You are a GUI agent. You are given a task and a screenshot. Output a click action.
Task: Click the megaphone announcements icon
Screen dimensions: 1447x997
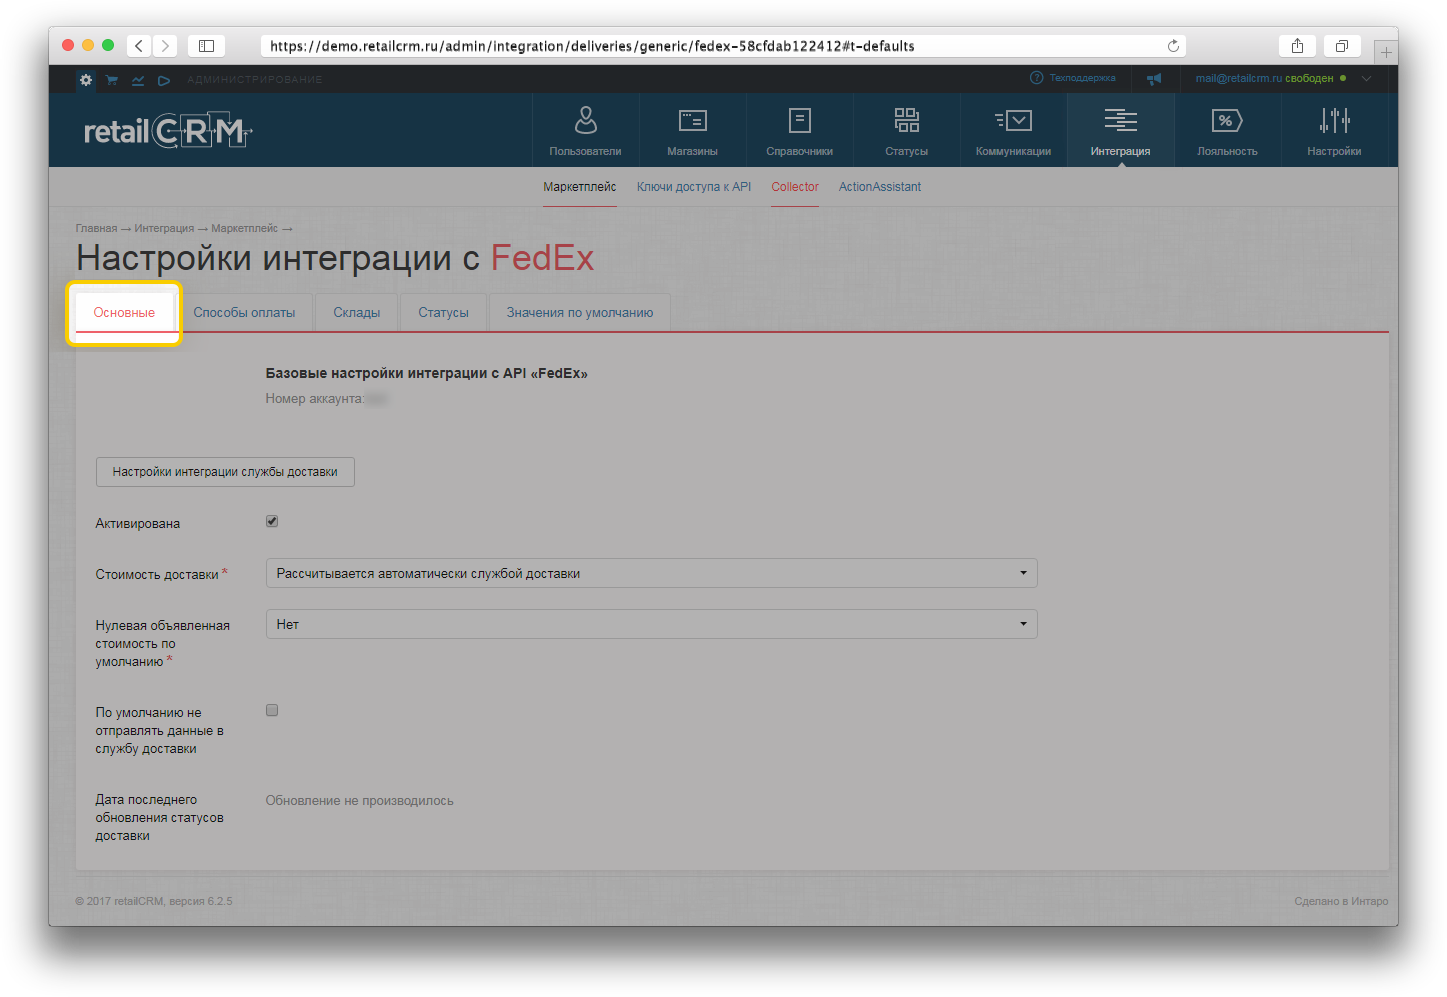pos(1155,78)
